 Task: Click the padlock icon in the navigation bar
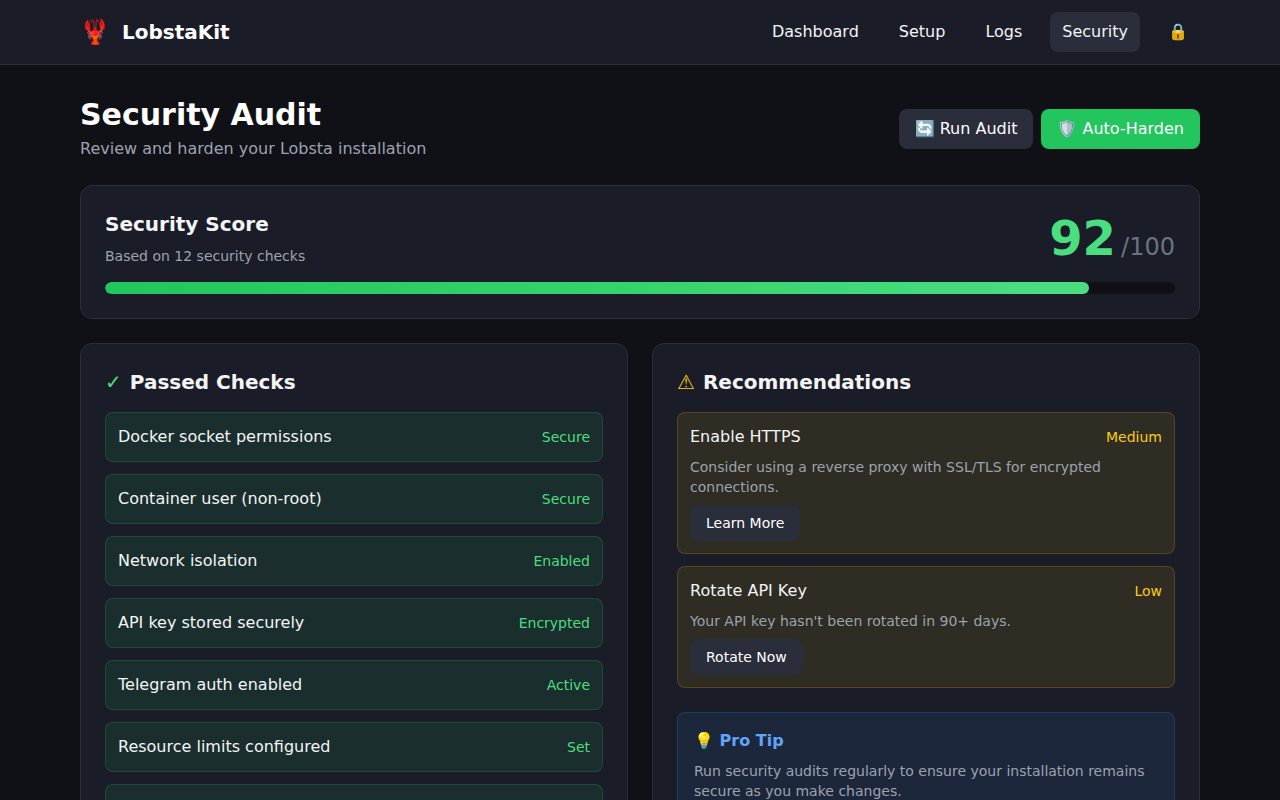(1177, 31)
